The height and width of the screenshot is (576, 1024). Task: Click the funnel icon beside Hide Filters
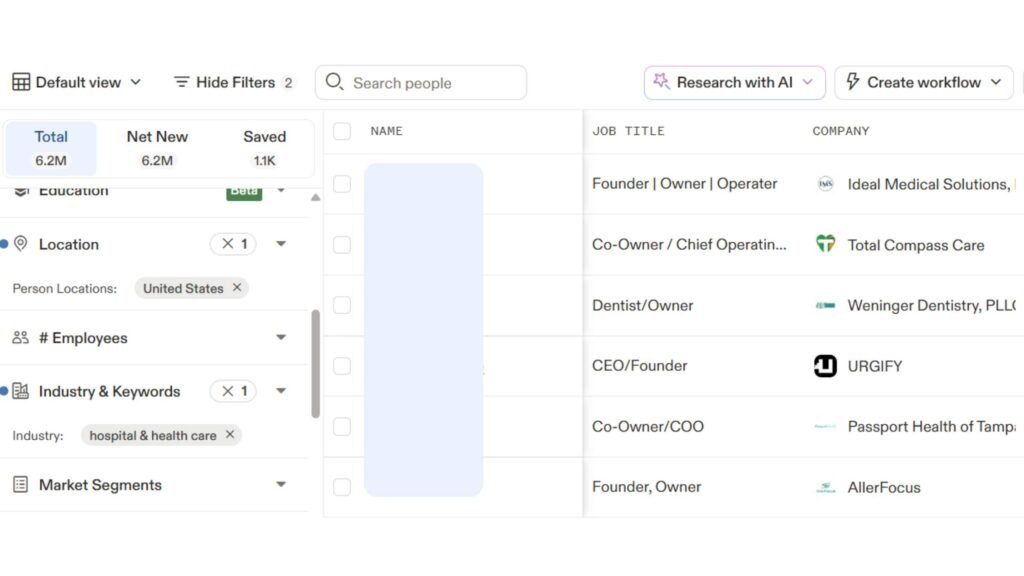click(181, 82)
